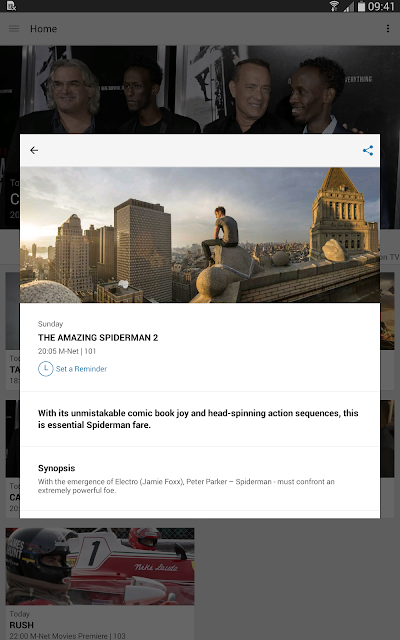400x640 pixels.
Task: Tap the Wi-Fi status bar icon
Action: [x=334, y=6]
